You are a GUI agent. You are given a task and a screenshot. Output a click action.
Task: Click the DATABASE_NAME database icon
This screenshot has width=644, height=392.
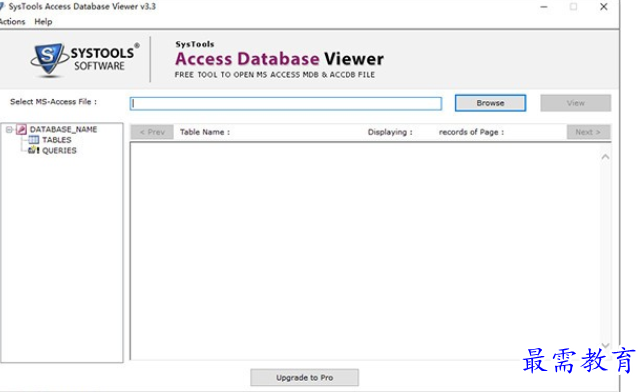pyautogui.click(x=21, y=130)
